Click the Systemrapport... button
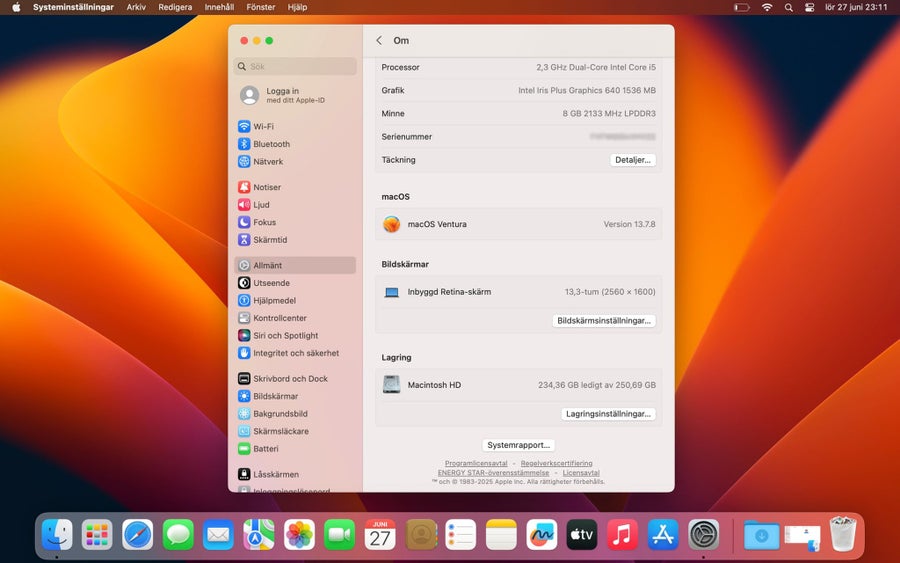Screen dimensions: 900x563 (x=518, y=445)
